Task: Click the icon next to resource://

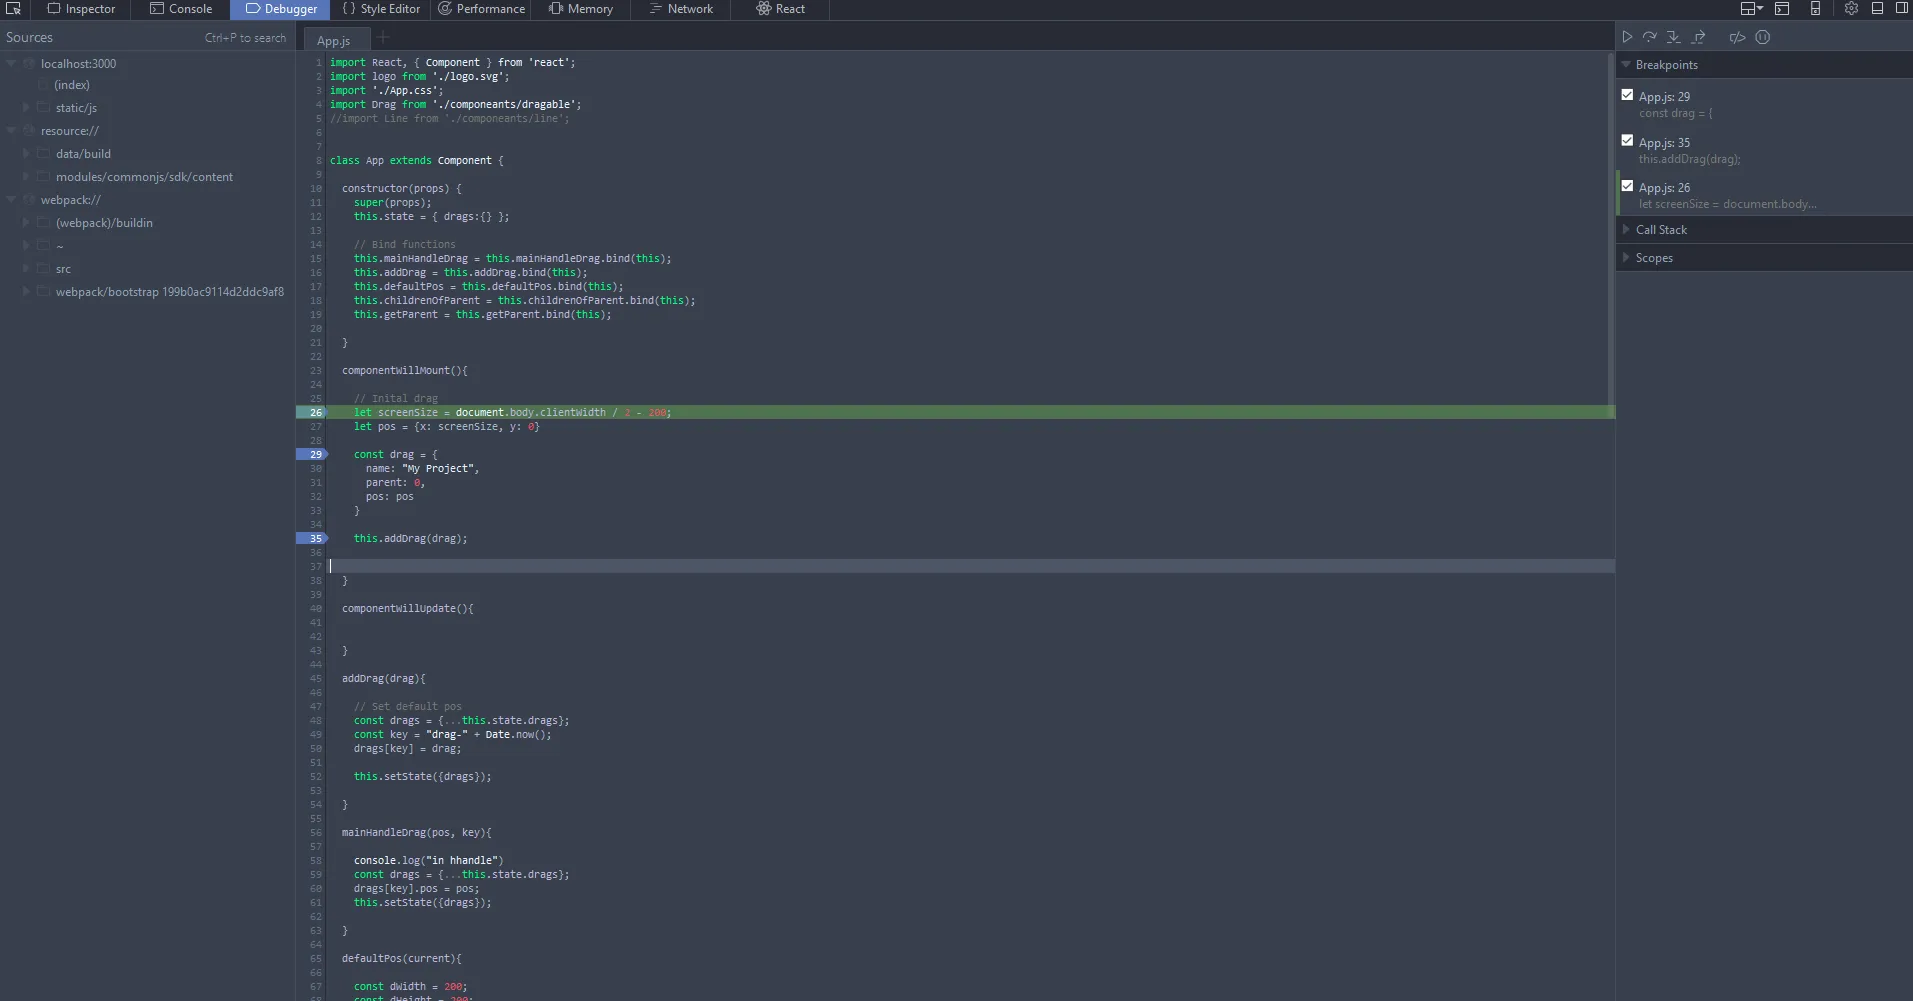Action: [30, 130]
